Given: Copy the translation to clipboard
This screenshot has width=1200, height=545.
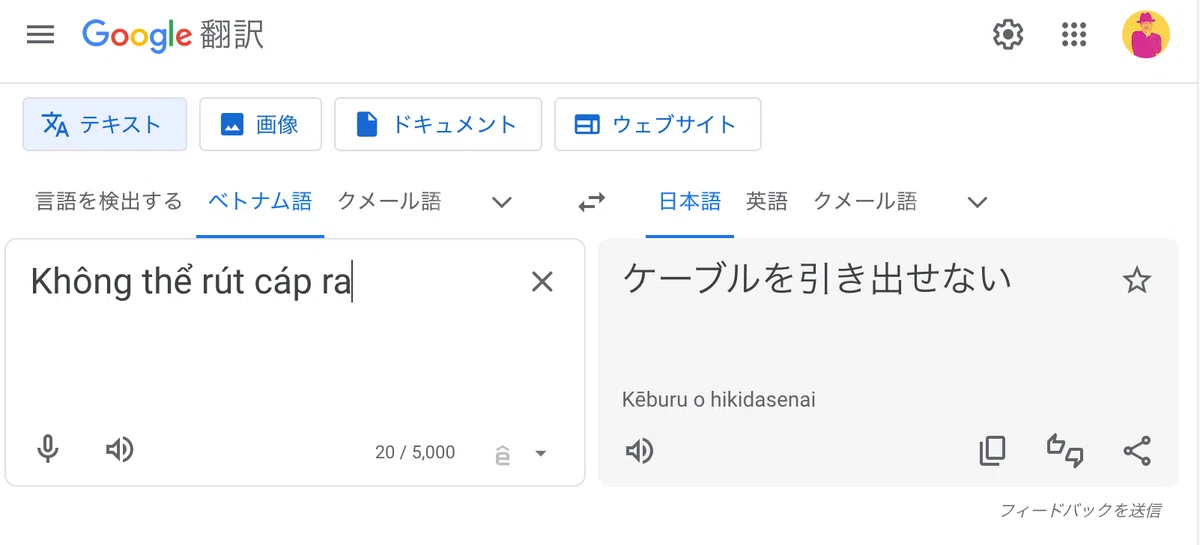Looking at the screenshot, I should pos(992,451).
